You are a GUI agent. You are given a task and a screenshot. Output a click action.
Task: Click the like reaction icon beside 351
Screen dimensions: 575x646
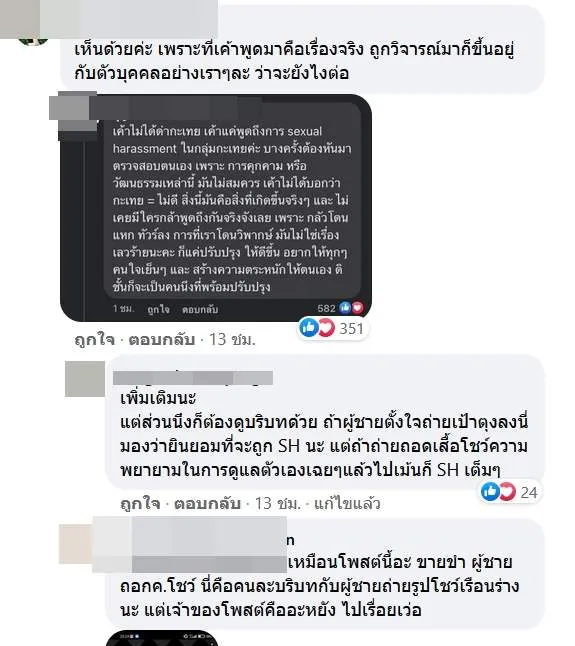click(309, 328)
